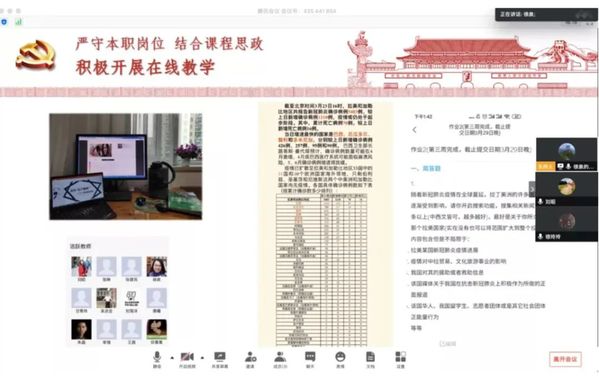
Task: Open the Documents icon in the toolbar
Action: pyautogui.click(x=370, y=359)
